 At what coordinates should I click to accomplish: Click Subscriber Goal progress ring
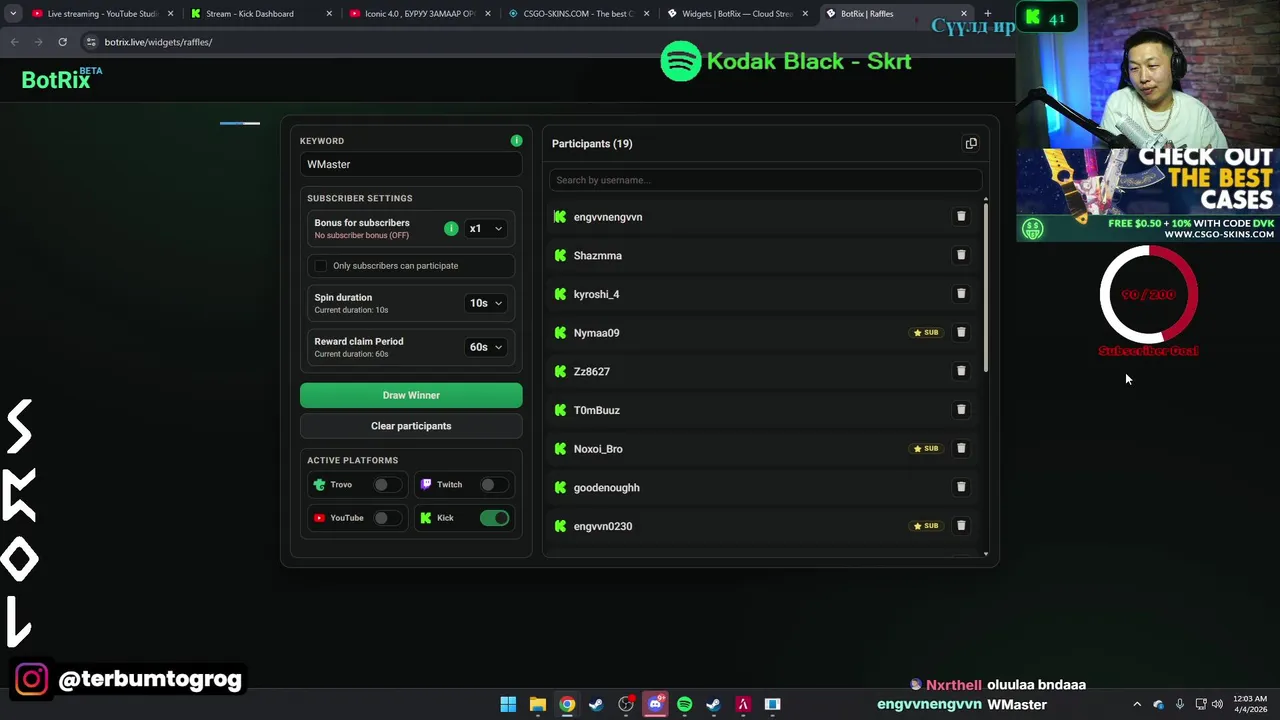click(x=1148, y=294)
